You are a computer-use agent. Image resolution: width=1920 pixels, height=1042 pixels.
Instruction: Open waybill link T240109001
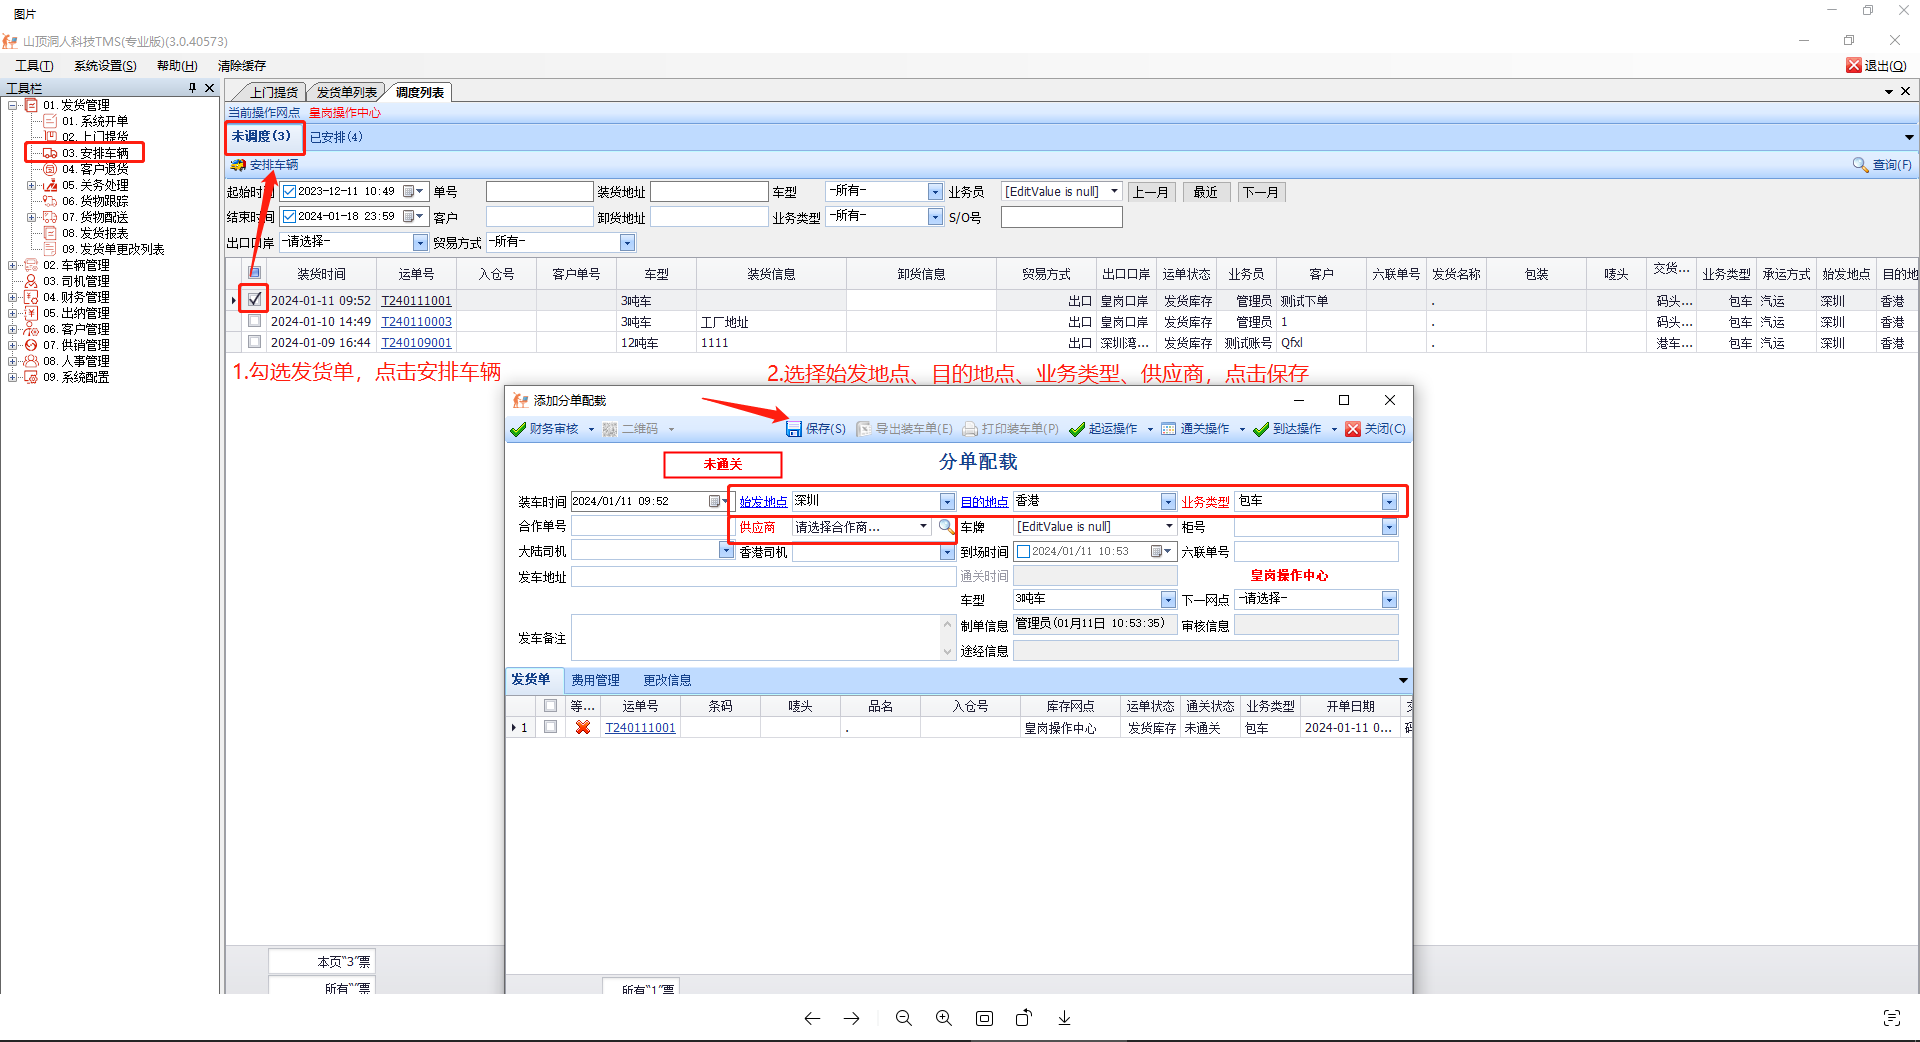tap(416, 343)
